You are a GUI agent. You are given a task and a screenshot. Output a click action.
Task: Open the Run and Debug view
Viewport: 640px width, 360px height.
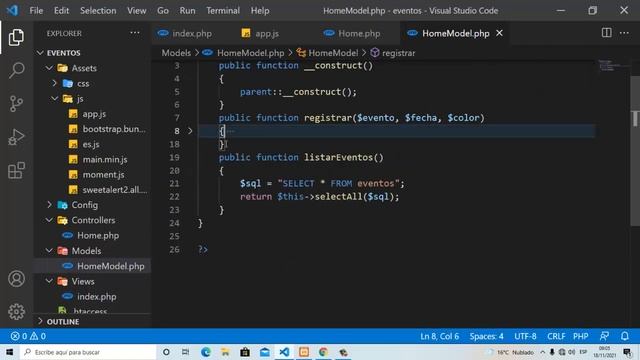pyautogui.click(x=16, y=137)
